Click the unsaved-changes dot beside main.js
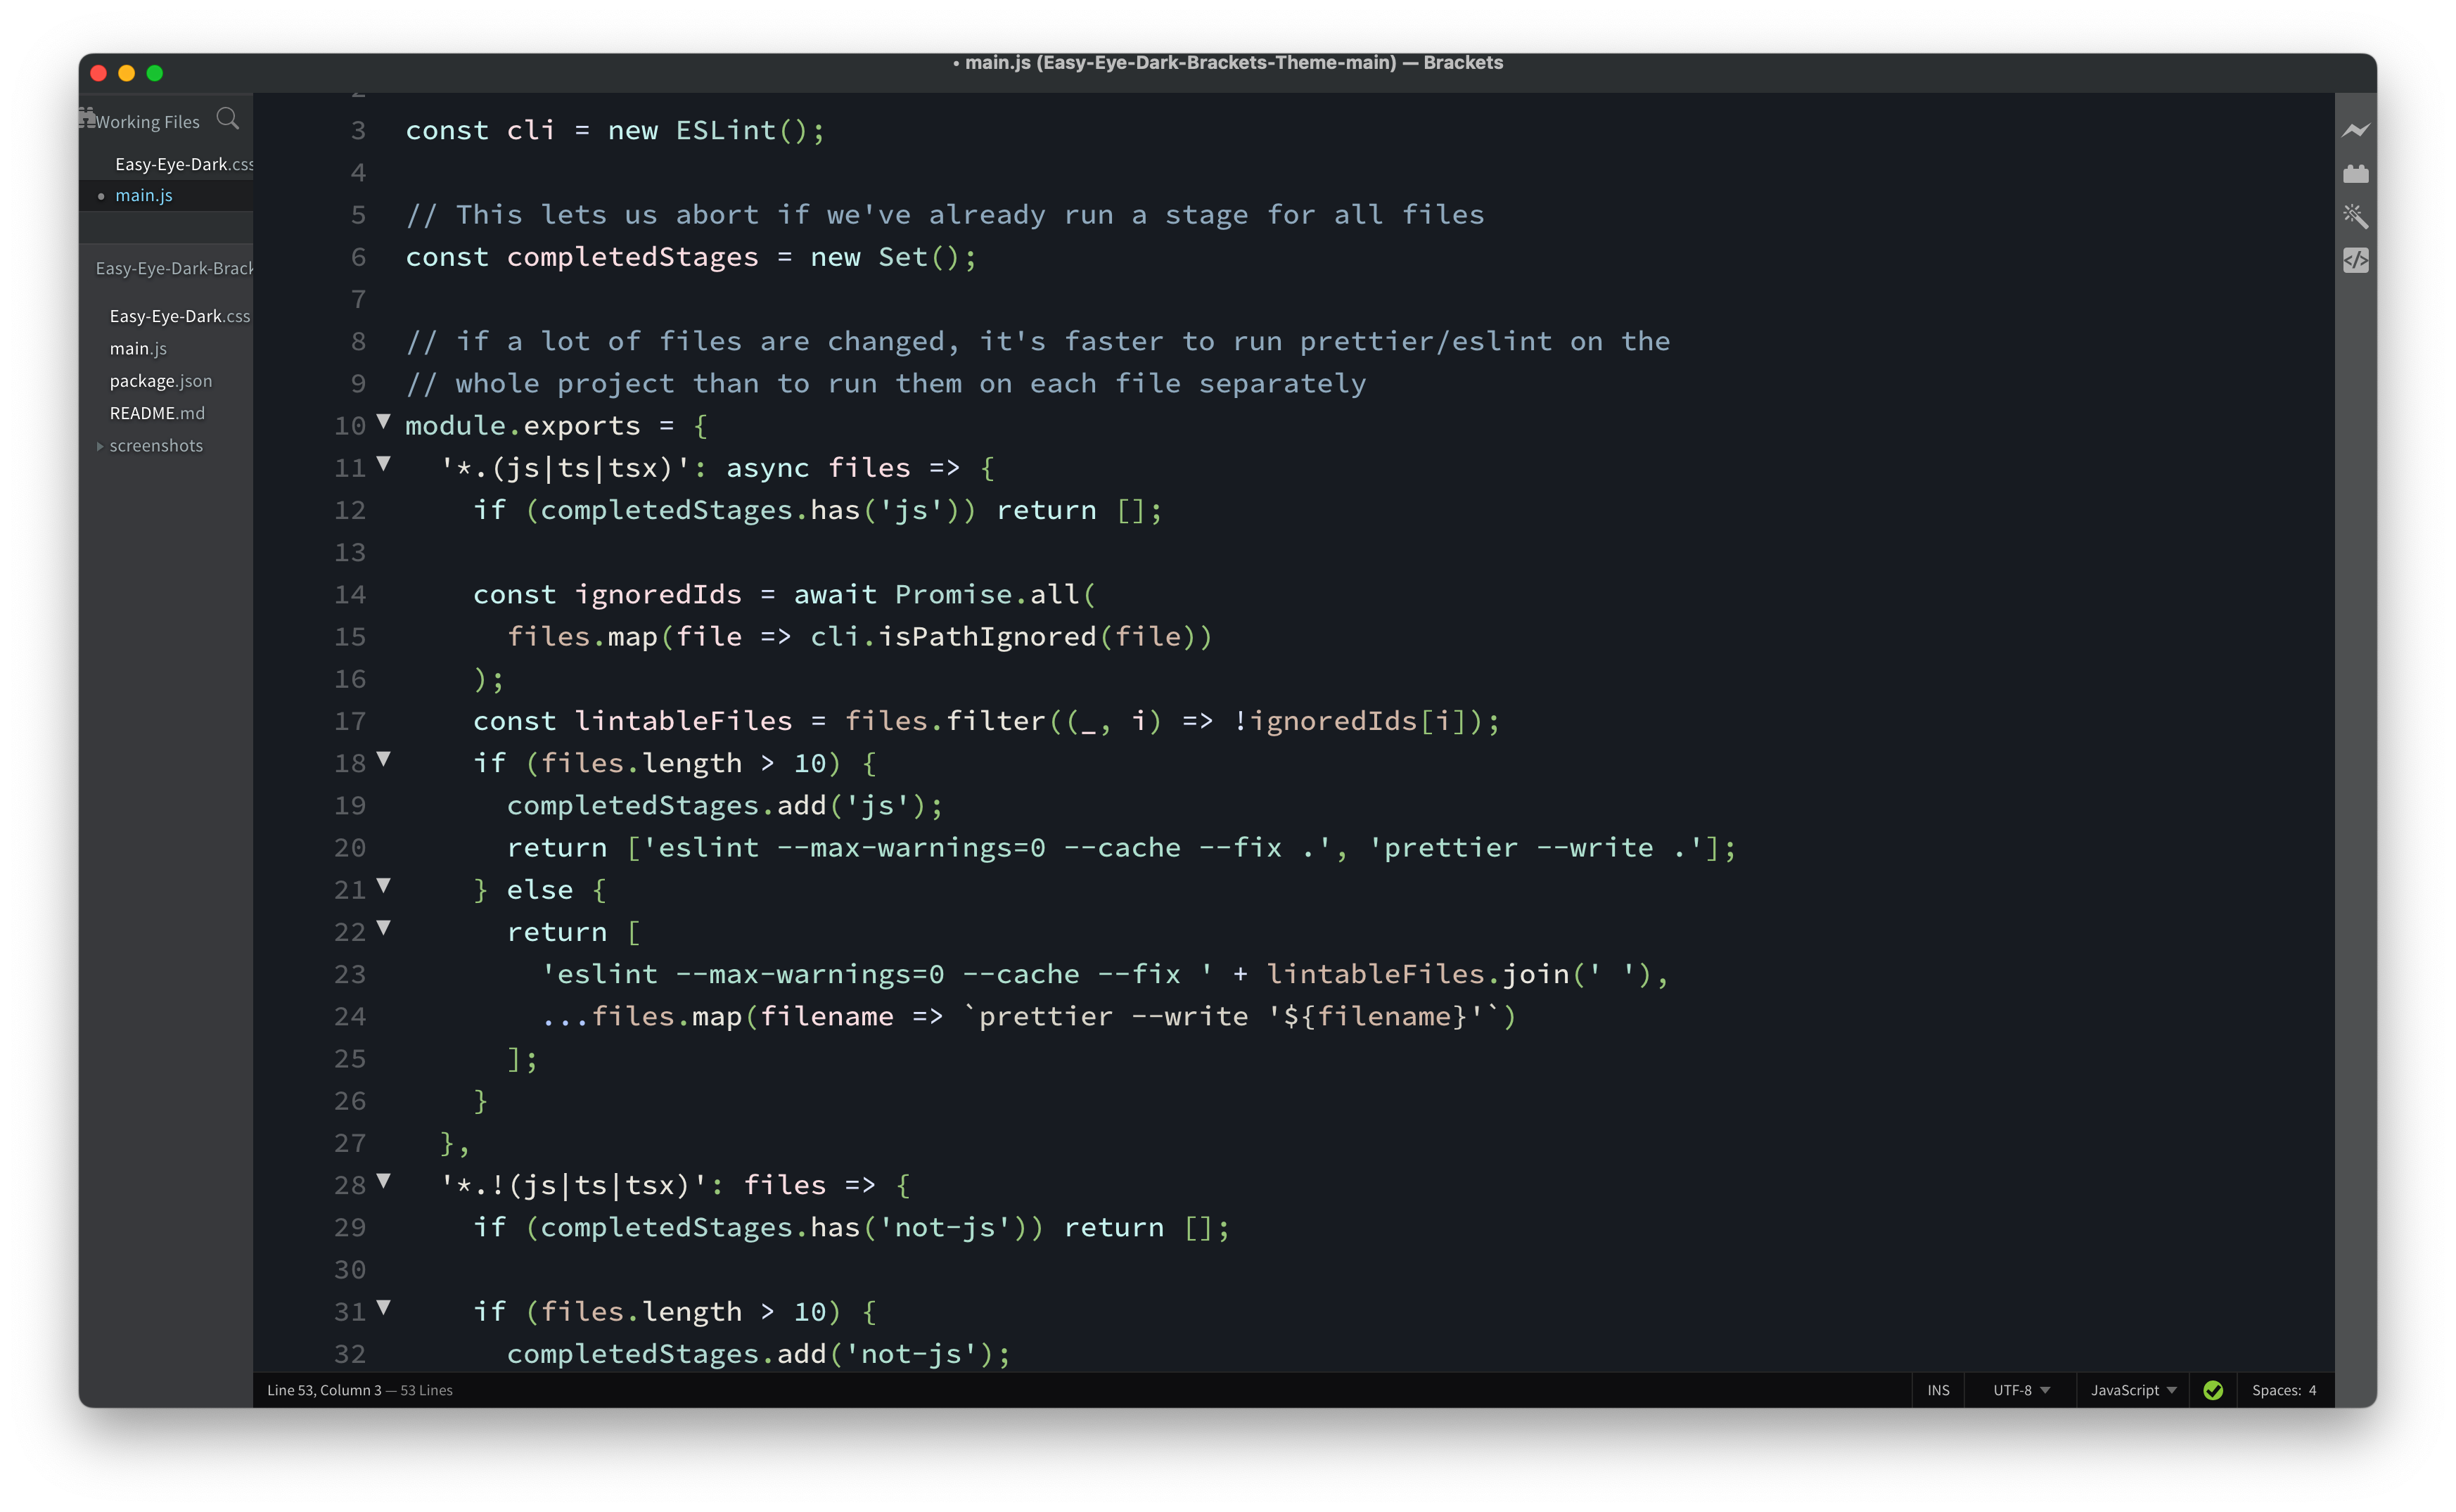This screenshot has width=2456, height=1512. pos(101,196)
